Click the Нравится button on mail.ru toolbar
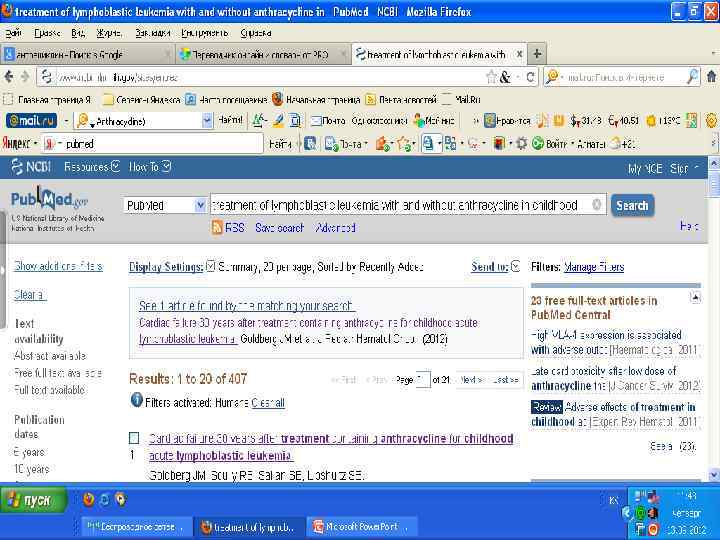This screenshot has width=720, height=540. pyautogui.click(x=507, y=121)
